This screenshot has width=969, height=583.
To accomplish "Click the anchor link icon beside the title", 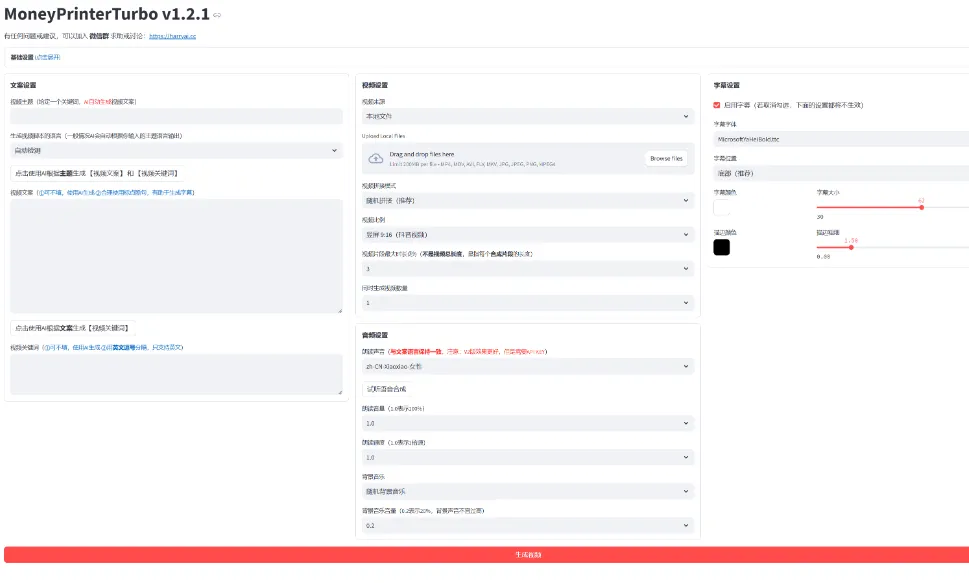I will click(x=218, y=15).
